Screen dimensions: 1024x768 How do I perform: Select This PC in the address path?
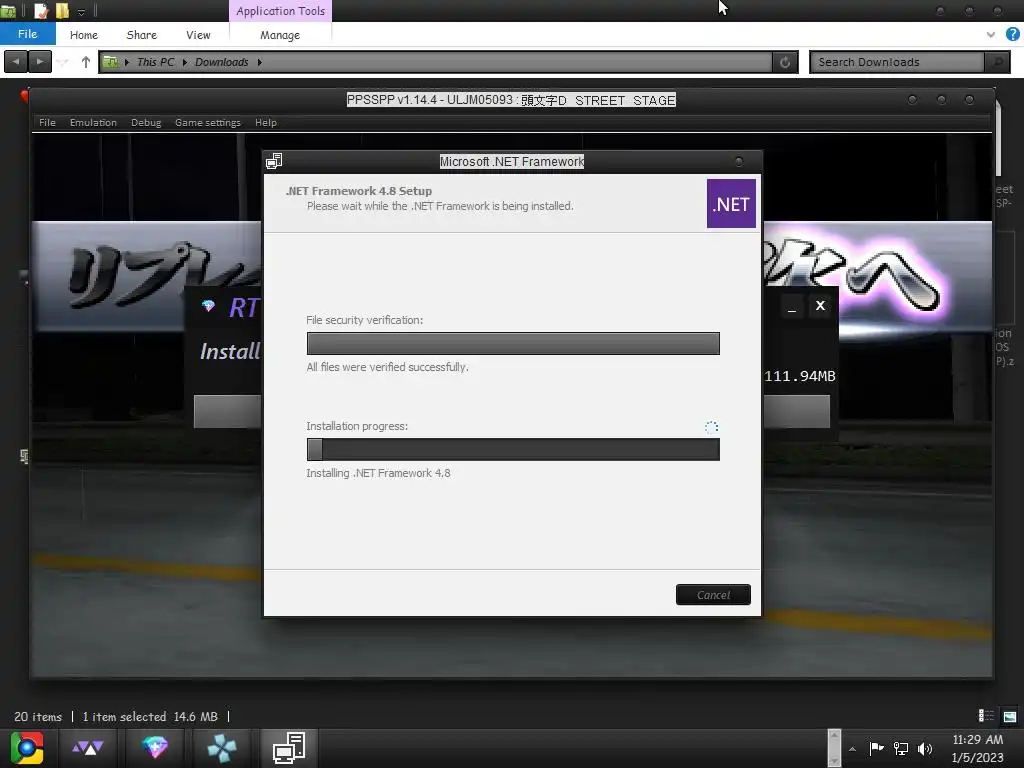coord(155,62)
